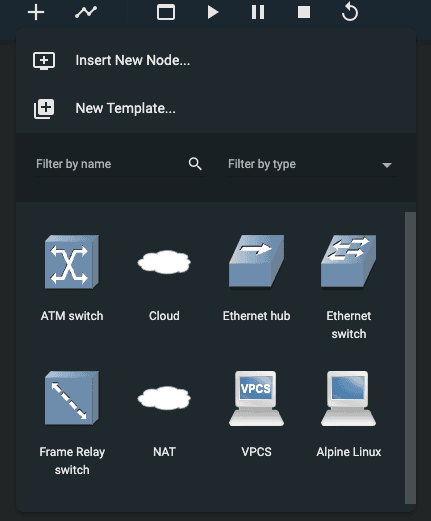Screen dimensions: 431x521
Task: Start all nodes with play button
Action: [x=213, y=12]
